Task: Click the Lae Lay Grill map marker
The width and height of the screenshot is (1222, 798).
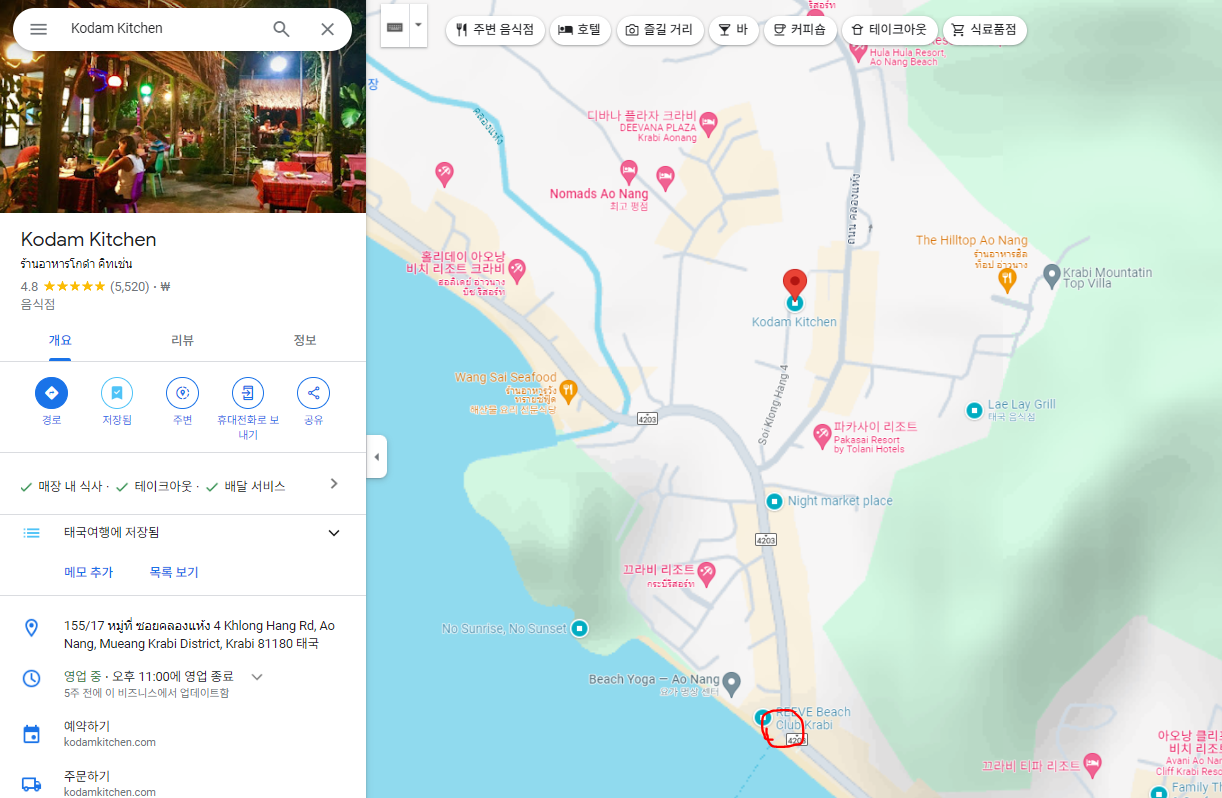Action: 974,410
